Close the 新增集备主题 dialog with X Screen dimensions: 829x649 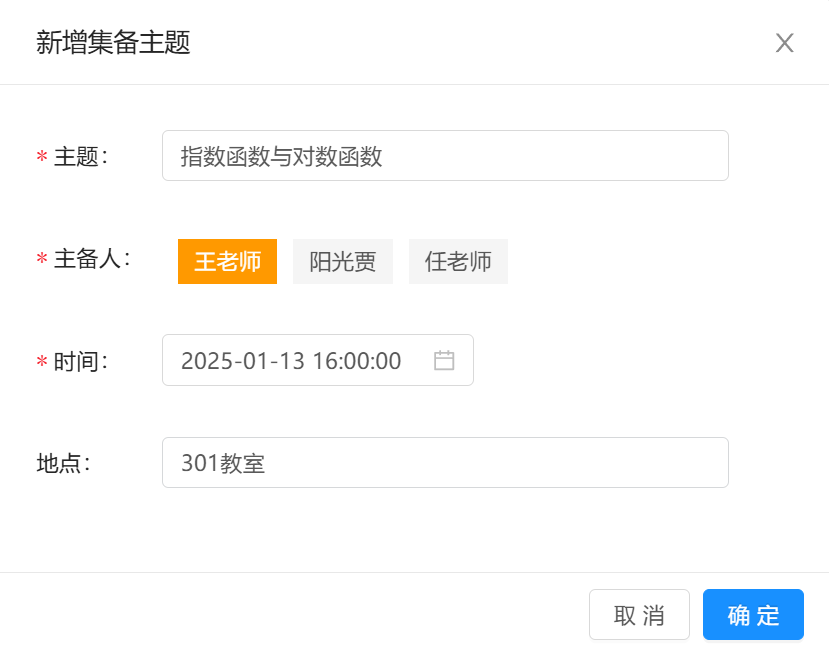(x=785, y=43)
